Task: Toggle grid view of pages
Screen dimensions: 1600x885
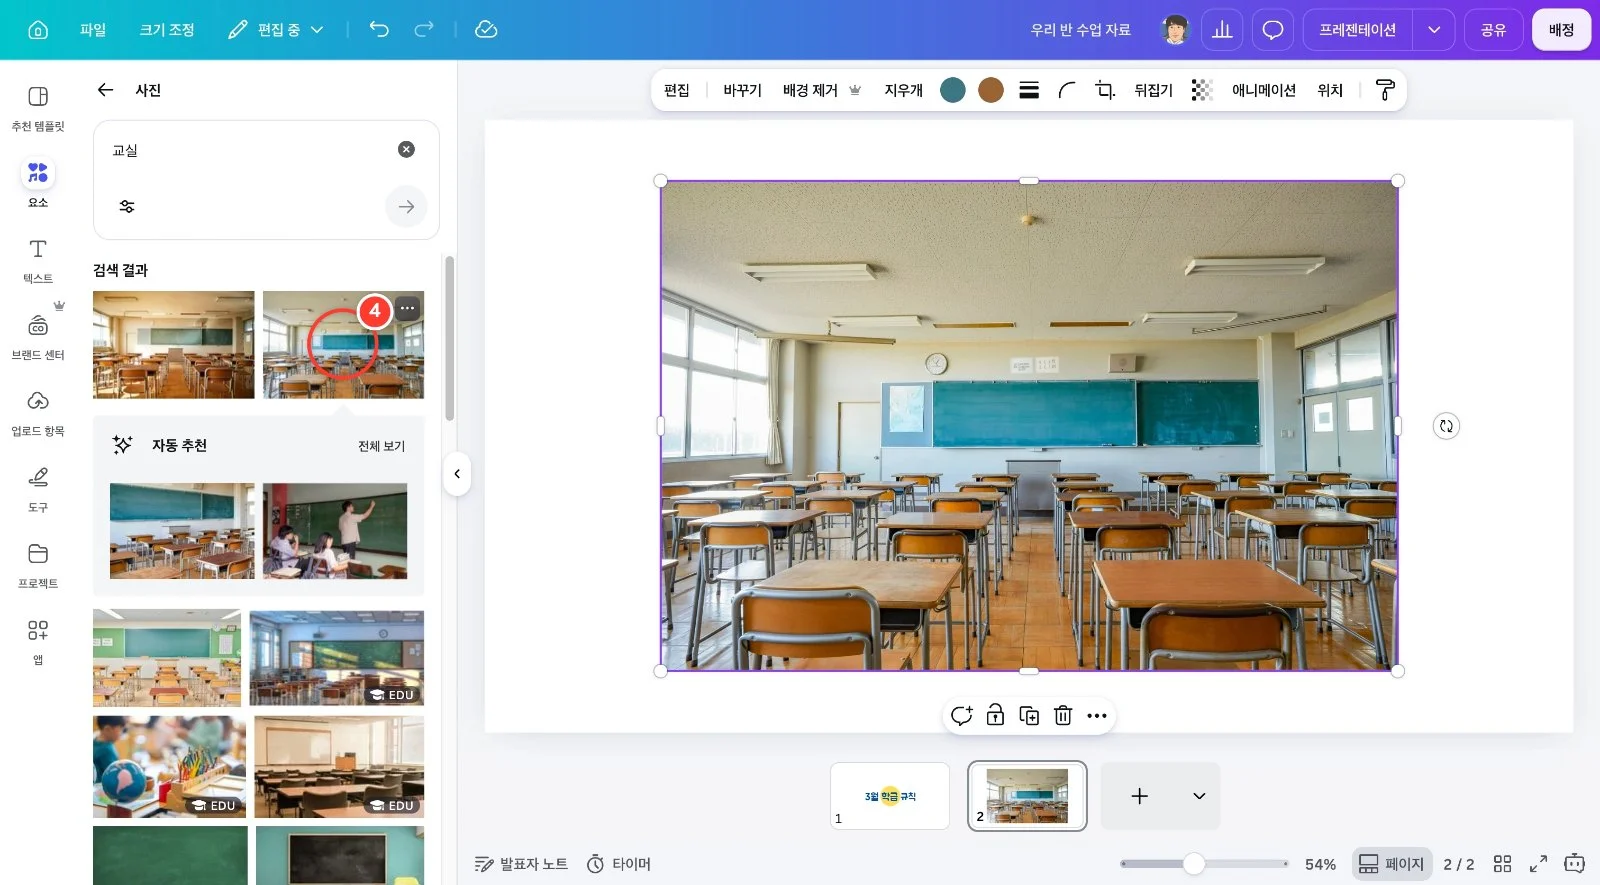Action: pyautogui.click(x=1502, y=863)
